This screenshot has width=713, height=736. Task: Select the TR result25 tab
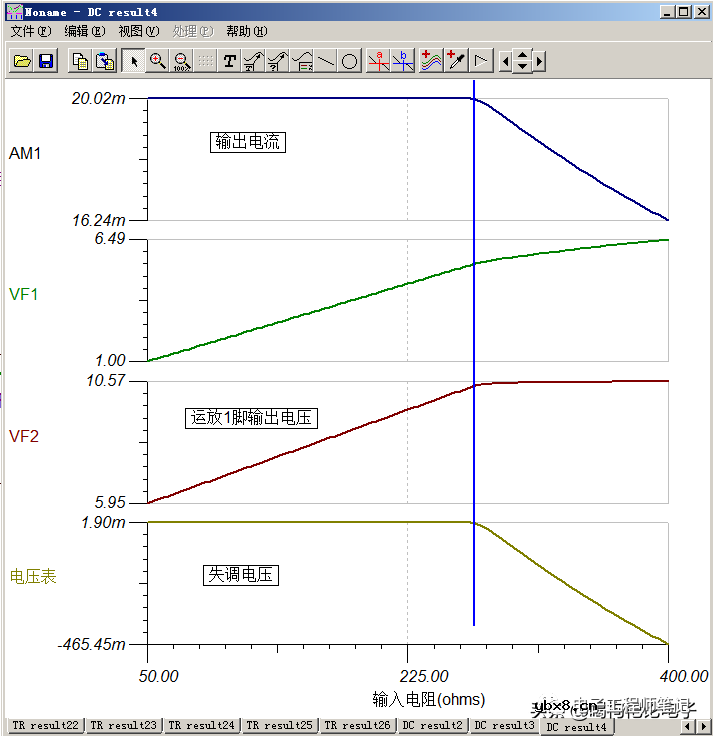pos(281,725)
